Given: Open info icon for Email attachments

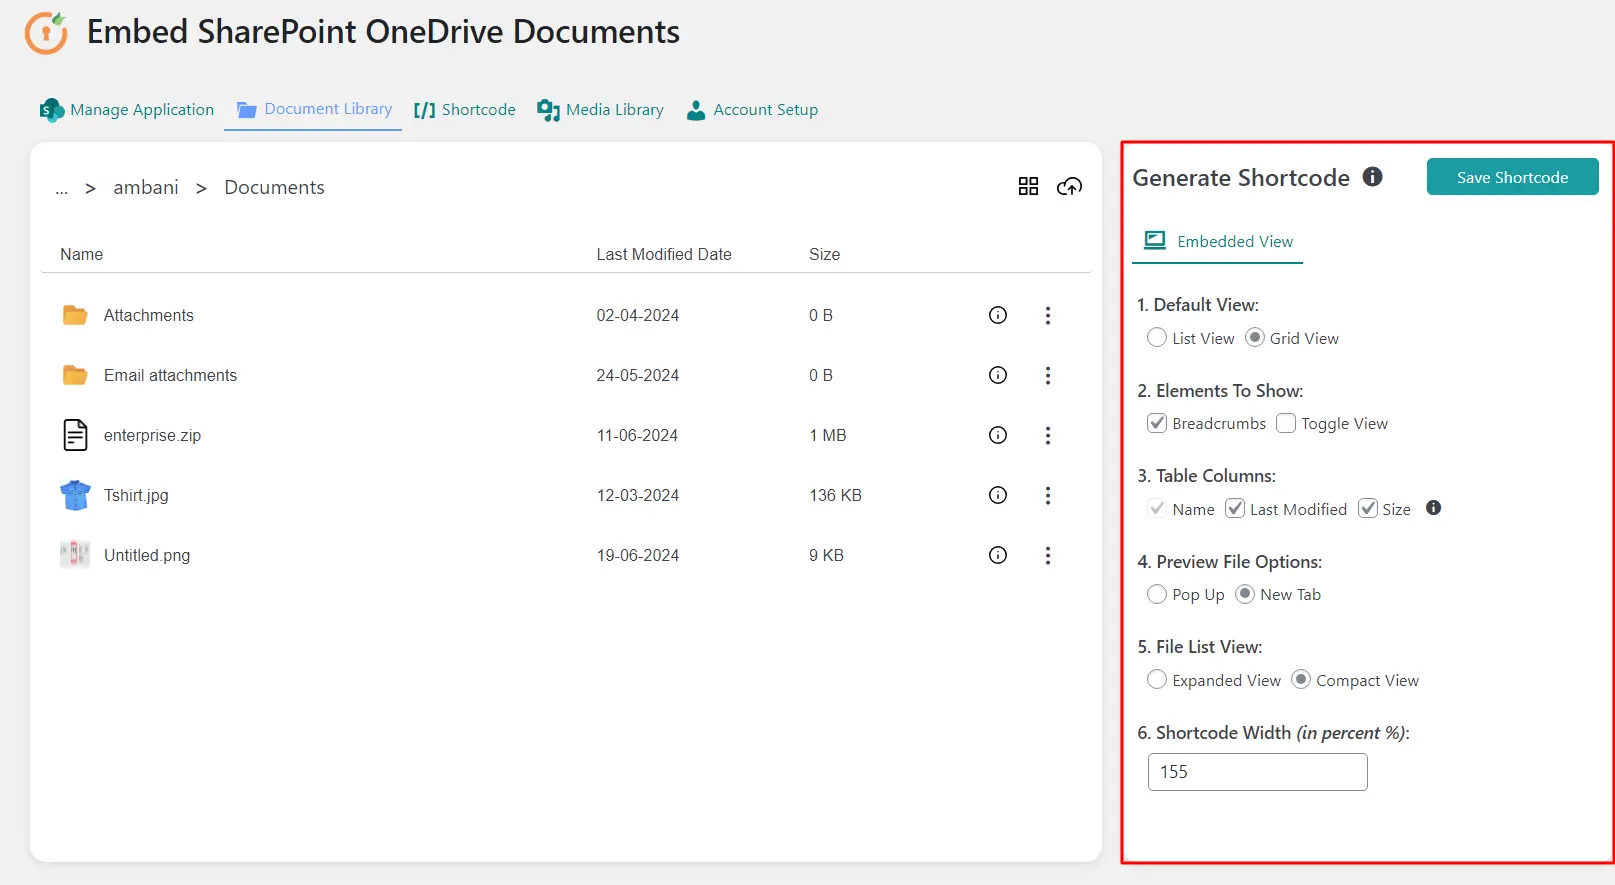Looking at the screenshot, I should (x=998, y=375).
